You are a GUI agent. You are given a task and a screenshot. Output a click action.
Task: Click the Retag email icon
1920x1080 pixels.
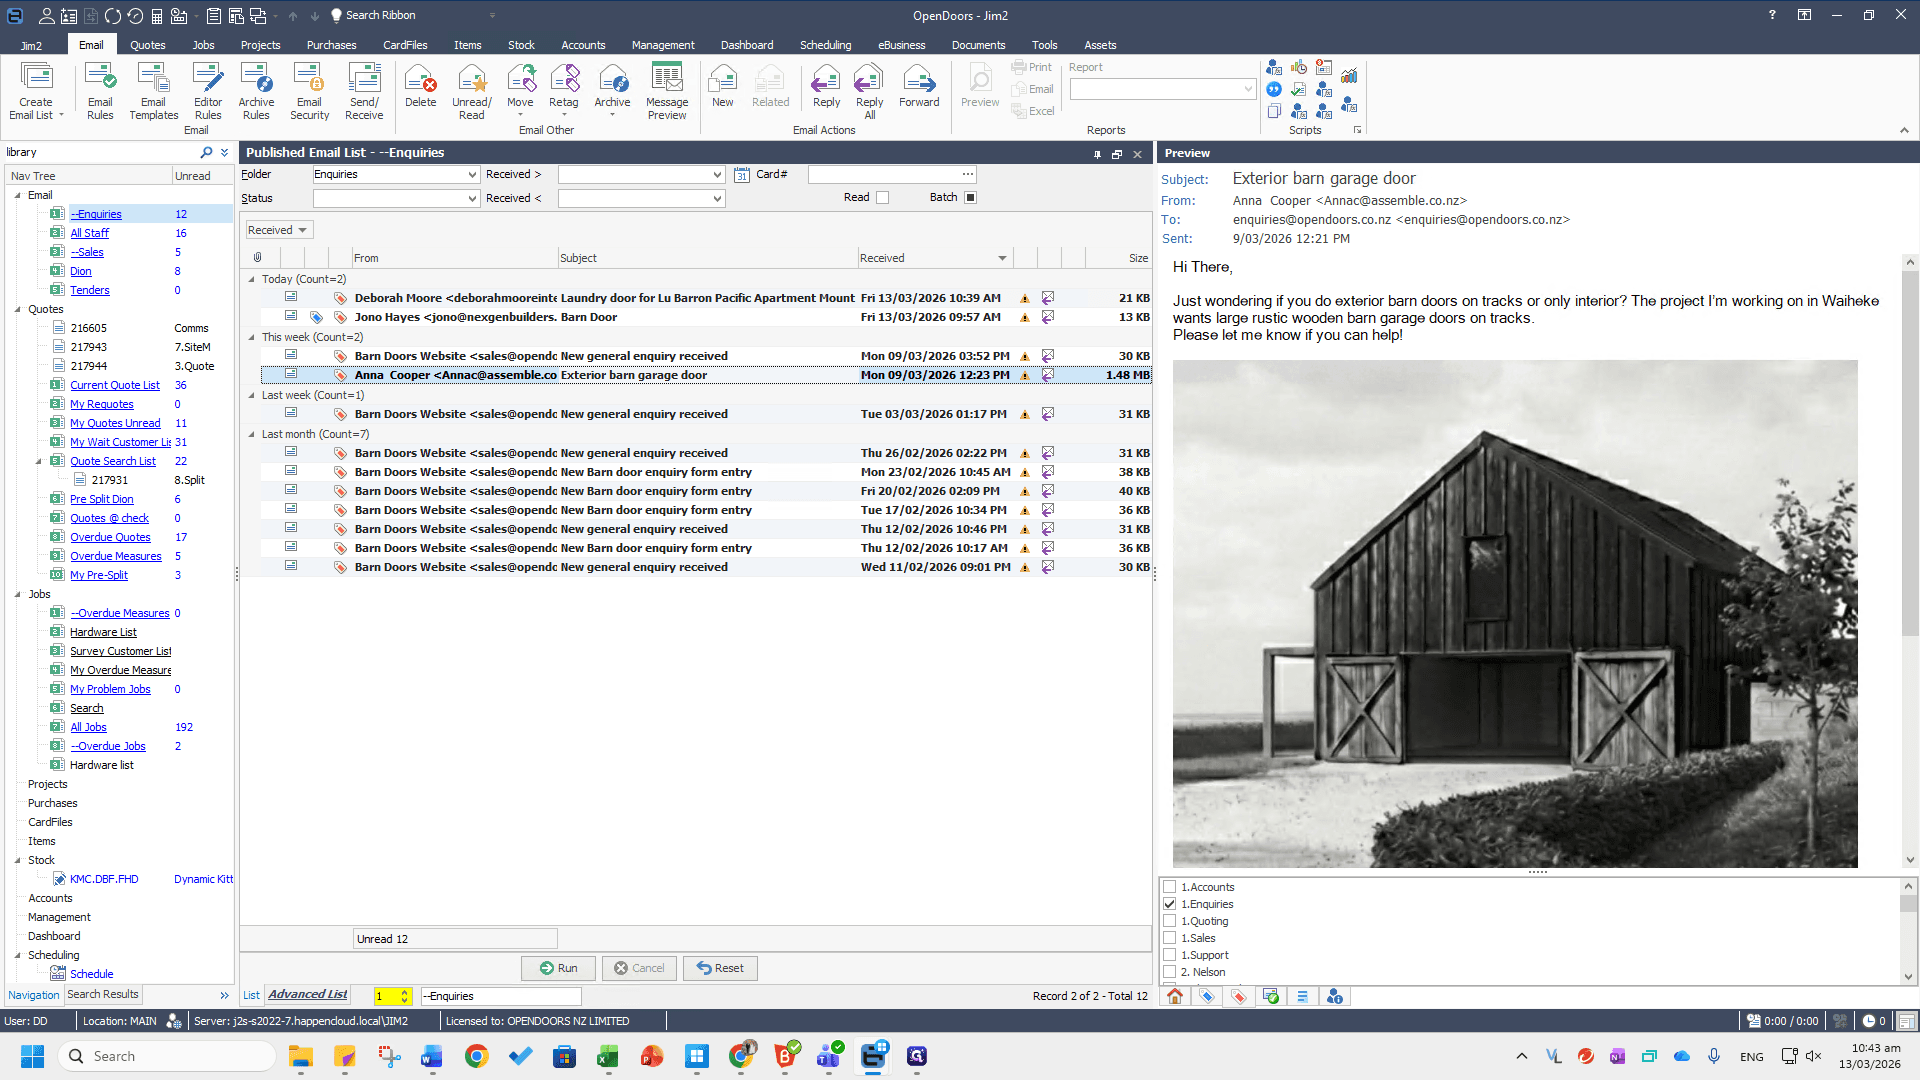[x=564, y=85]
